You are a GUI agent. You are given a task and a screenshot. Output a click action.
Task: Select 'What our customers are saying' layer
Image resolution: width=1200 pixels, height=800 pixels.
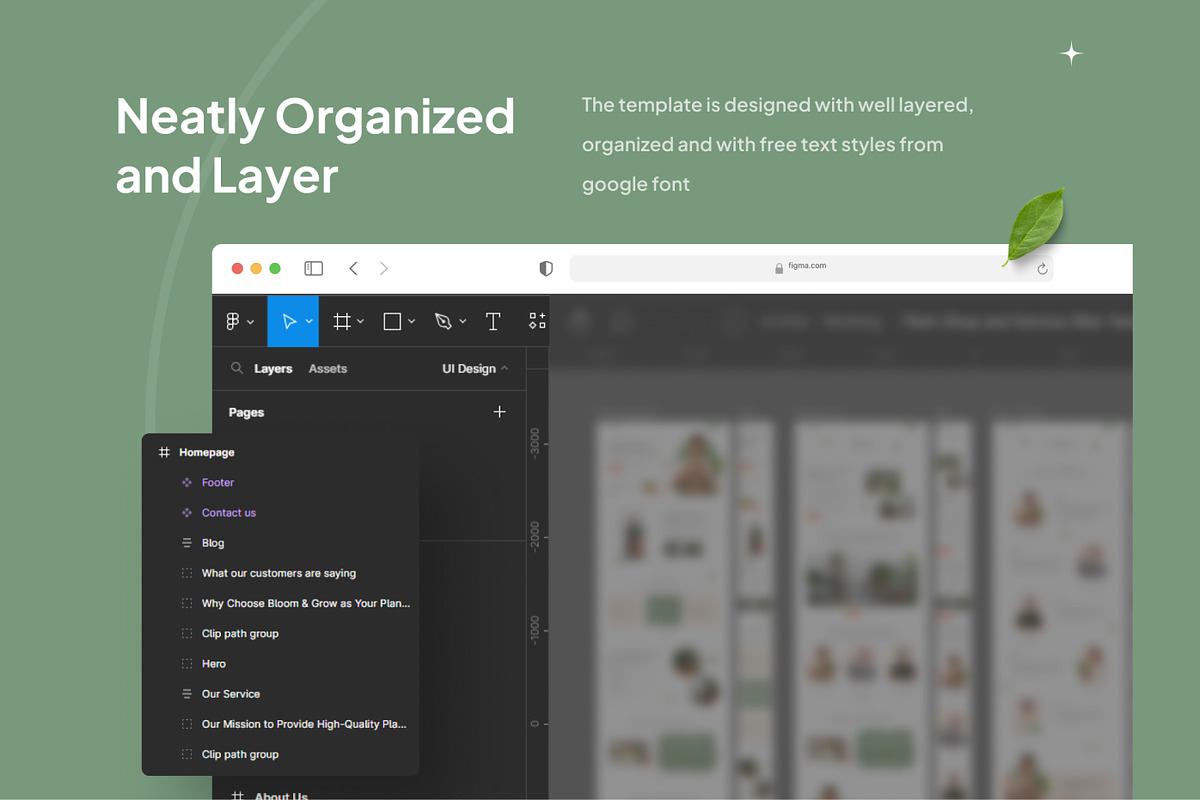click(280, 573)
